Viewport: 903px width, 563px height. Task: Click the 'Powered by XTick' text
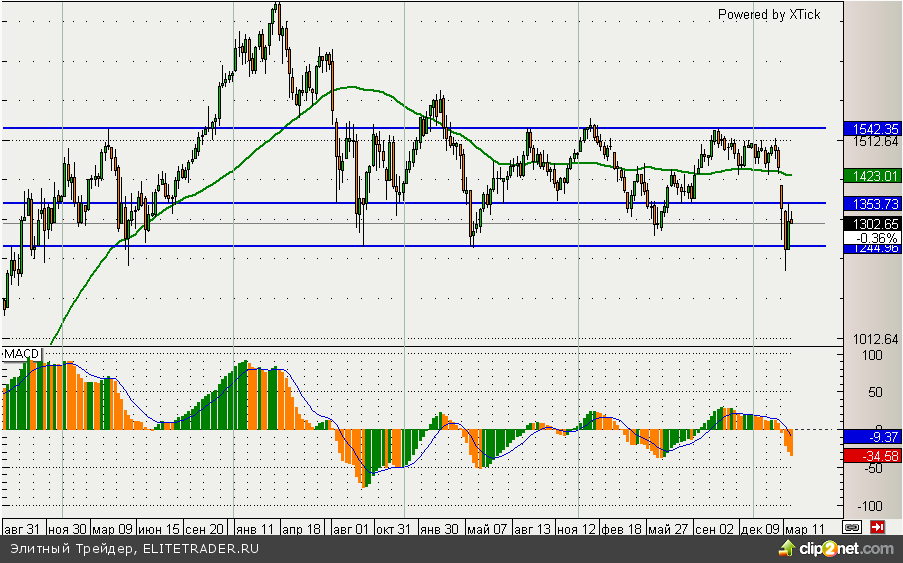pos(769,15)
